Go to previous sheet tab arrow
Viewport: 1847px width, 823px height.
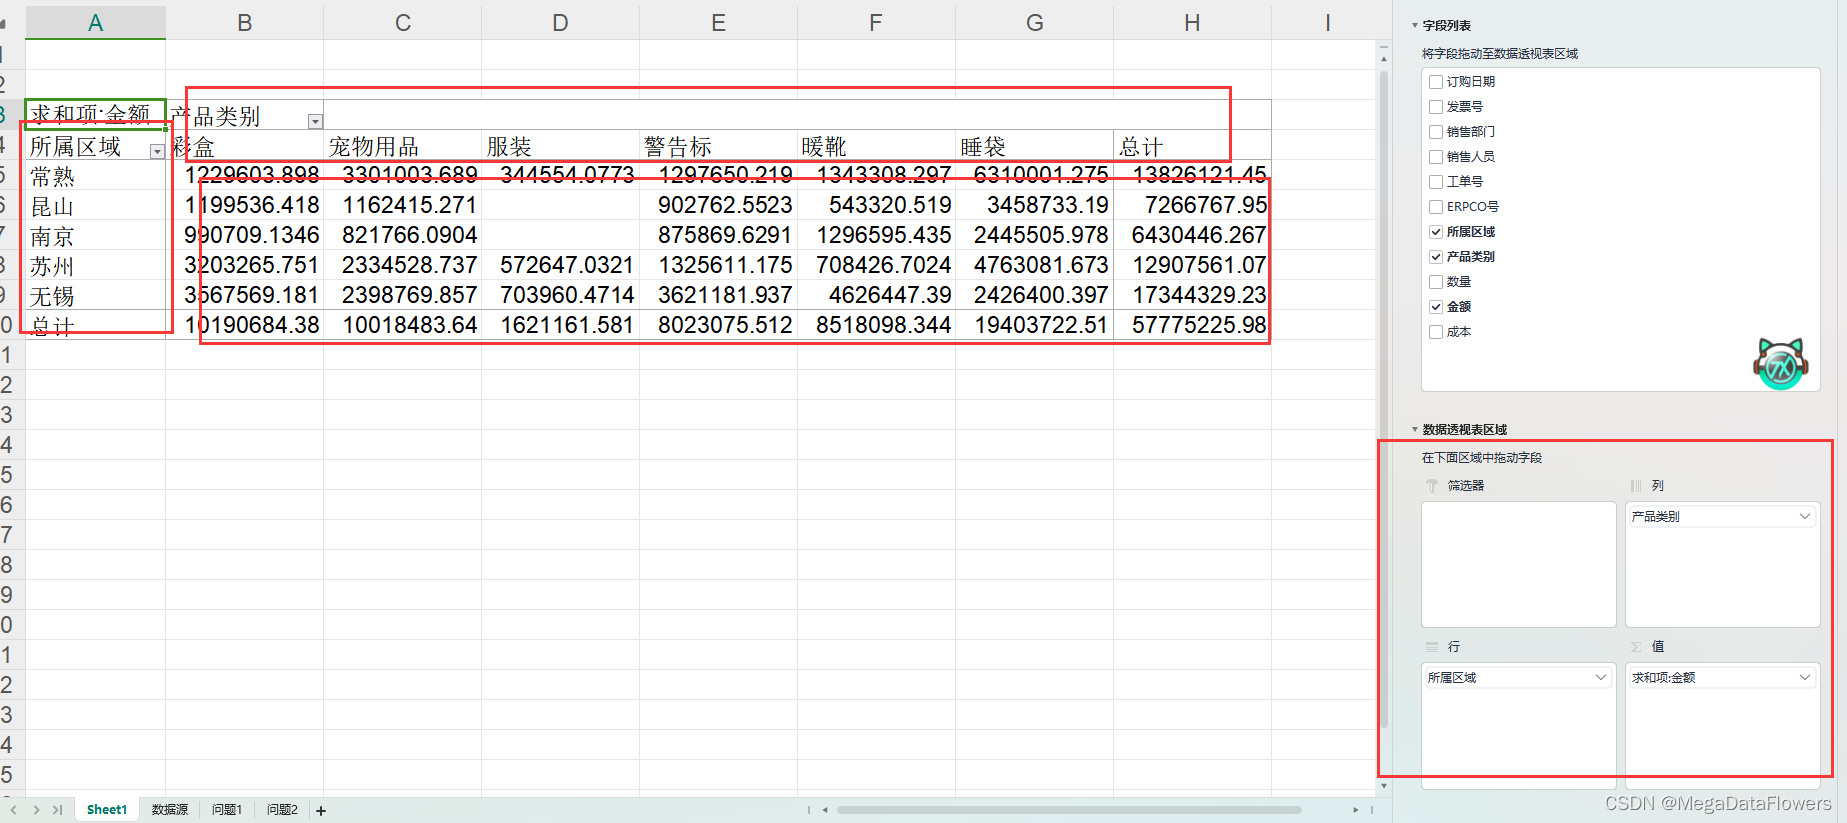click(x=14, y=810)
